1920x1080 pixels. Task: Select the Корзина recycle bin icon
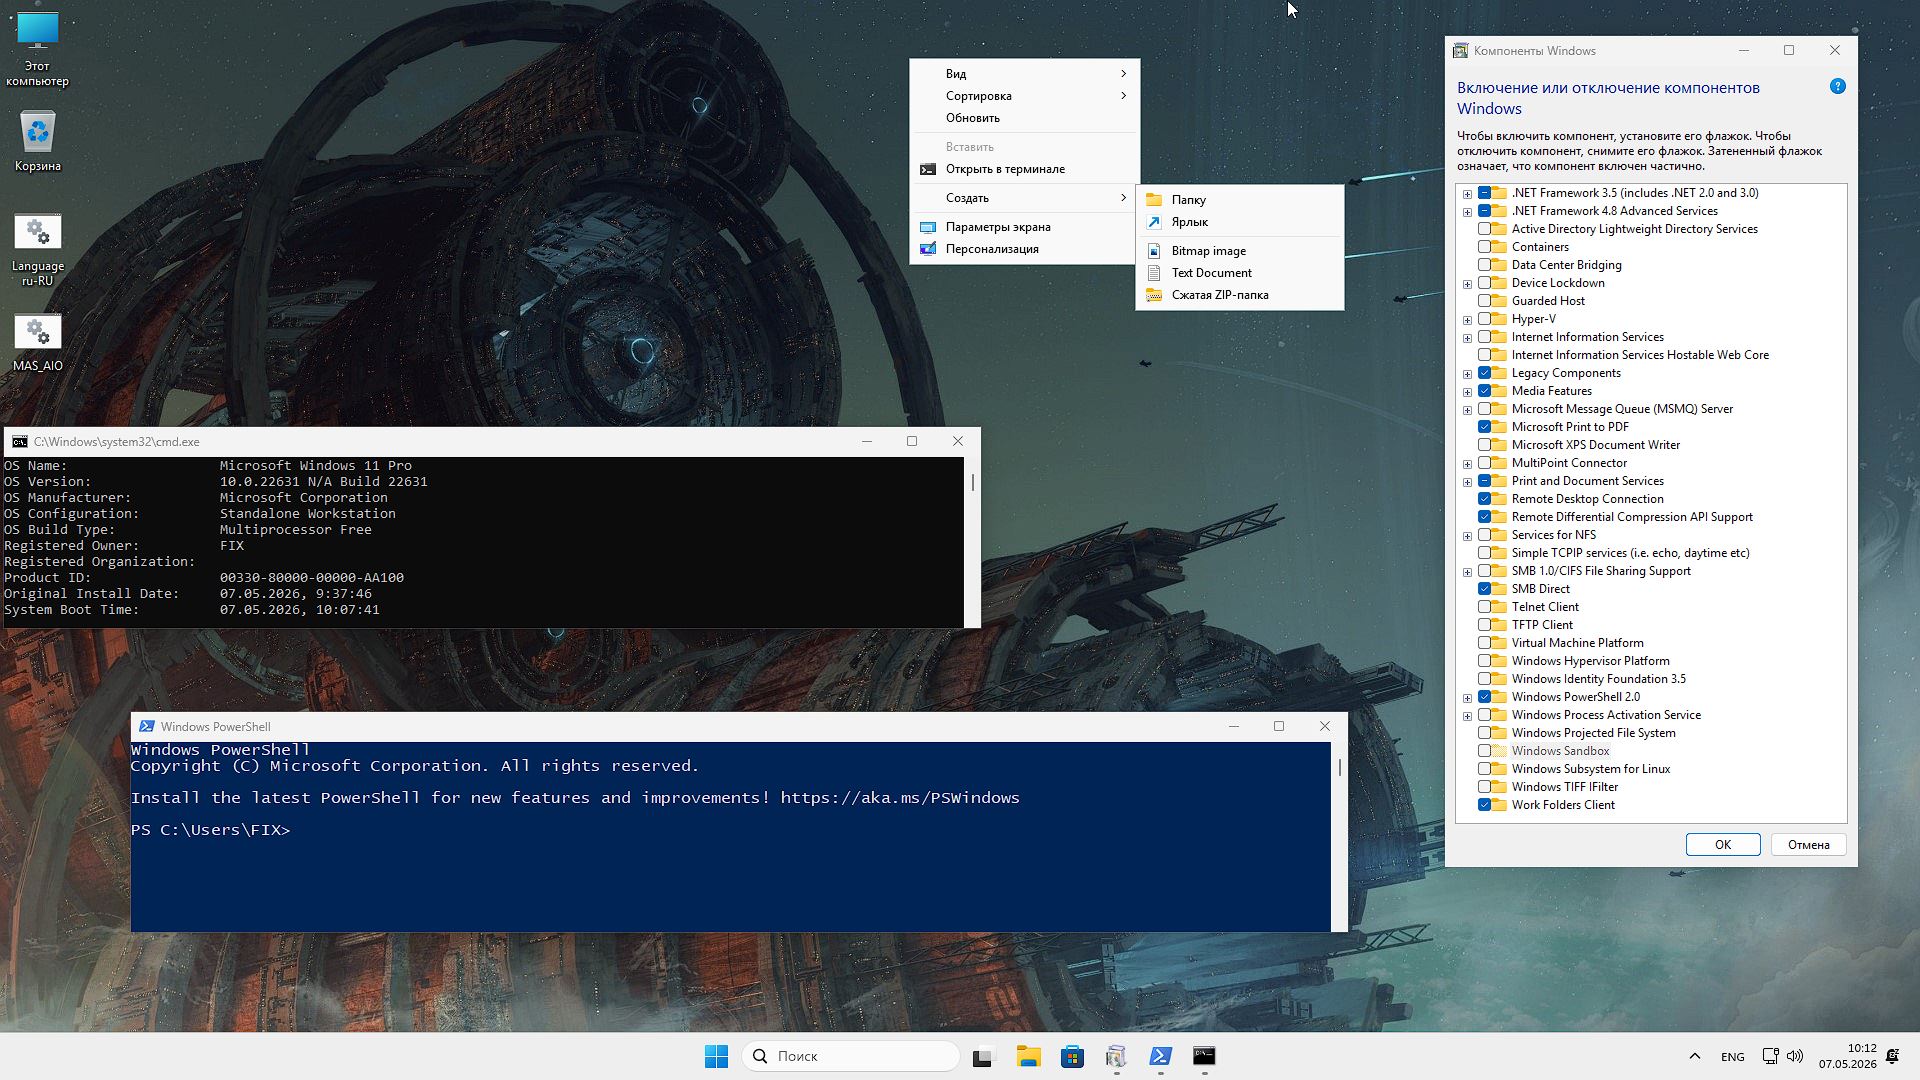point(37,140)
